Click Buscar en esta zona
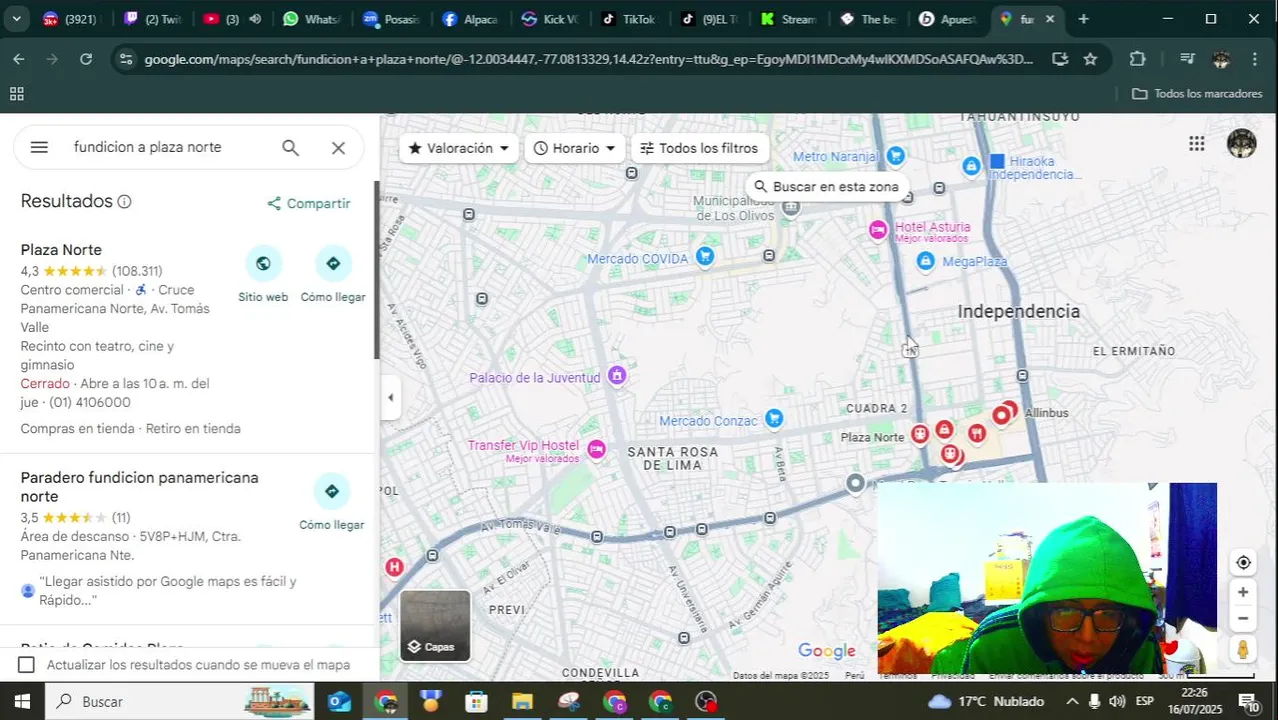The height and width of the screenshot is (720, 1278). point(826,187)
